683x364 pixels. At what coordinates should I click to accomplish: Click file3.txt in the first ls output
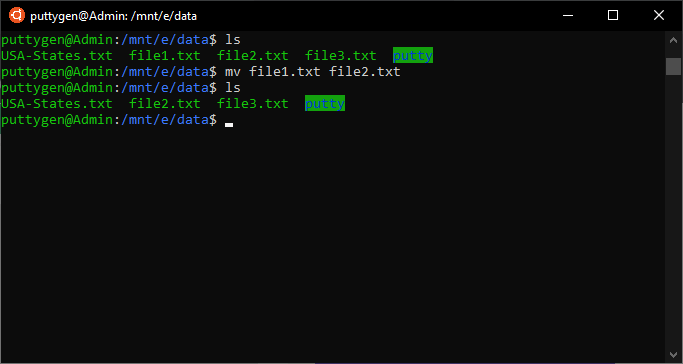coord(341,56)
